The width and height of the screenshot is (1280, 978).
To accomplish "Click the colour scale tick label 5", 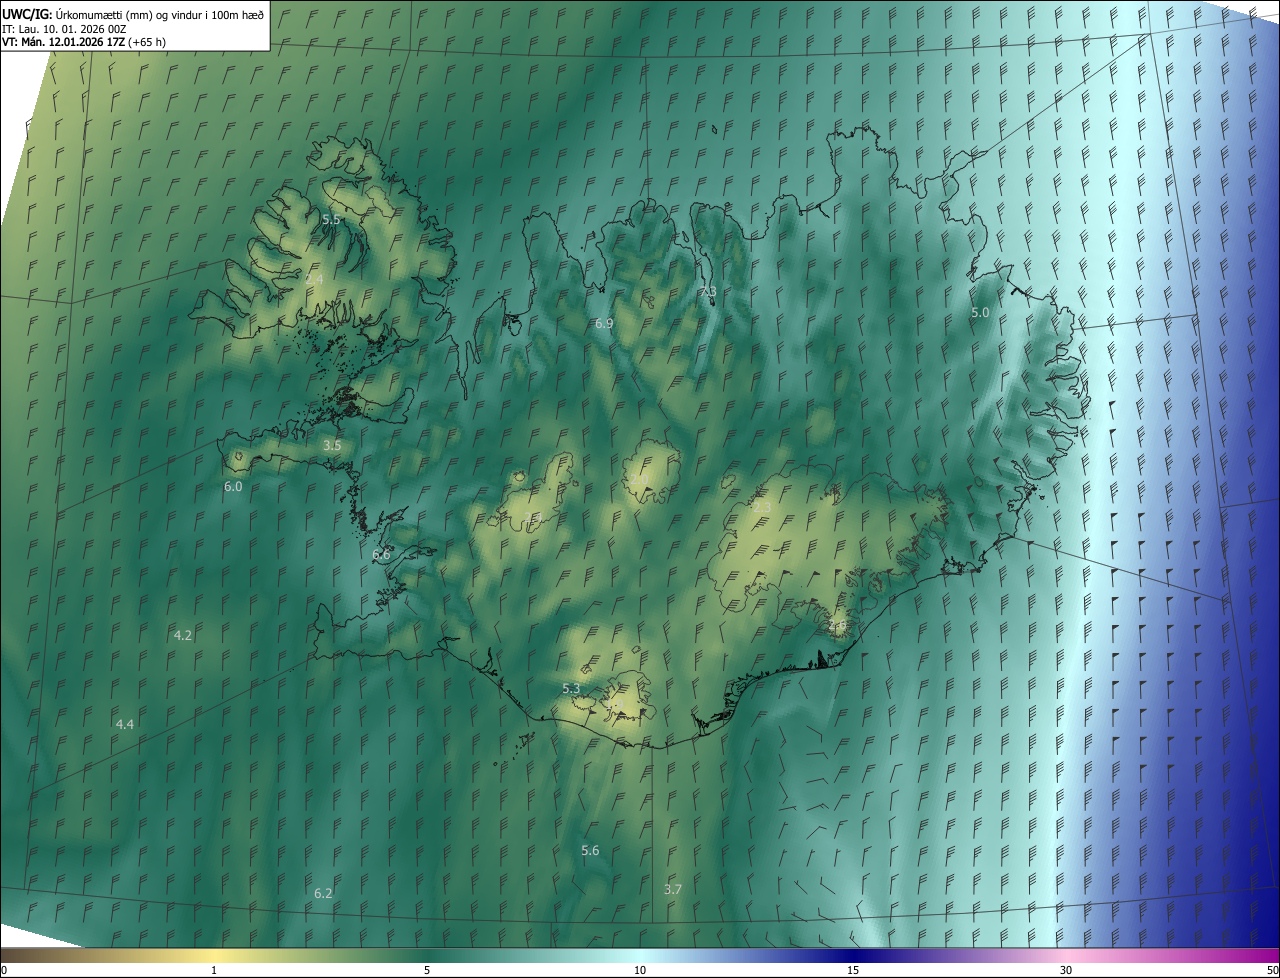I will tap(427, 970).
